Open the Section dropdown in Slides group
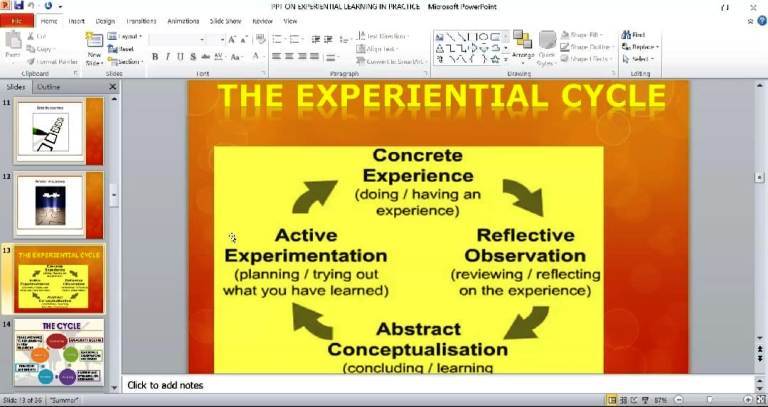Screen dimensions: 768x407 (128, 60)
